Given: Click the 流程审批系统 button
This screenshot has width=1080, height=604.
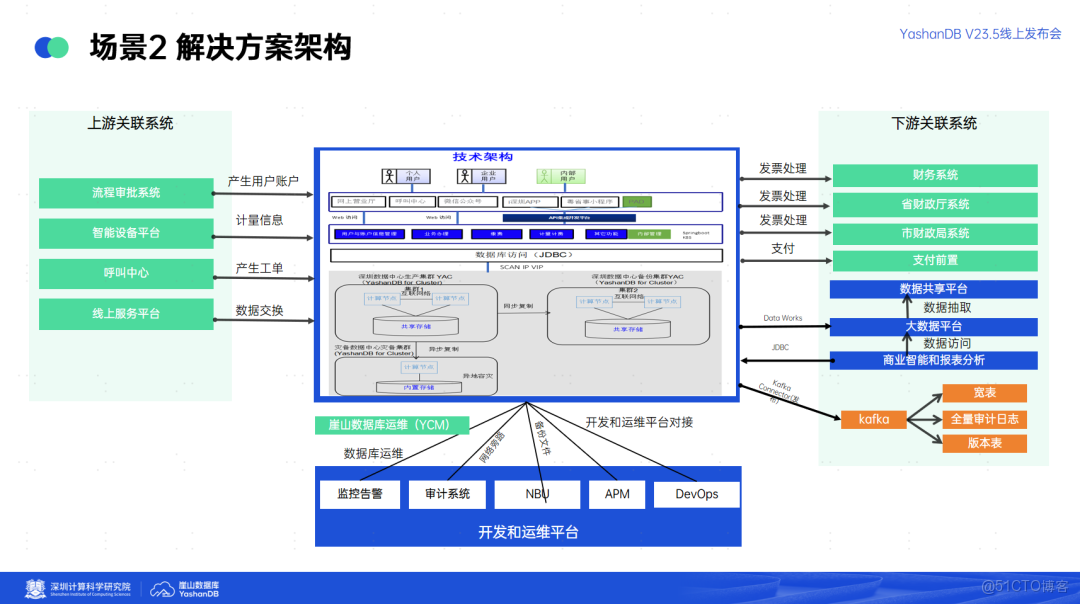Looking at the screenshot, I should click(125, 193).
